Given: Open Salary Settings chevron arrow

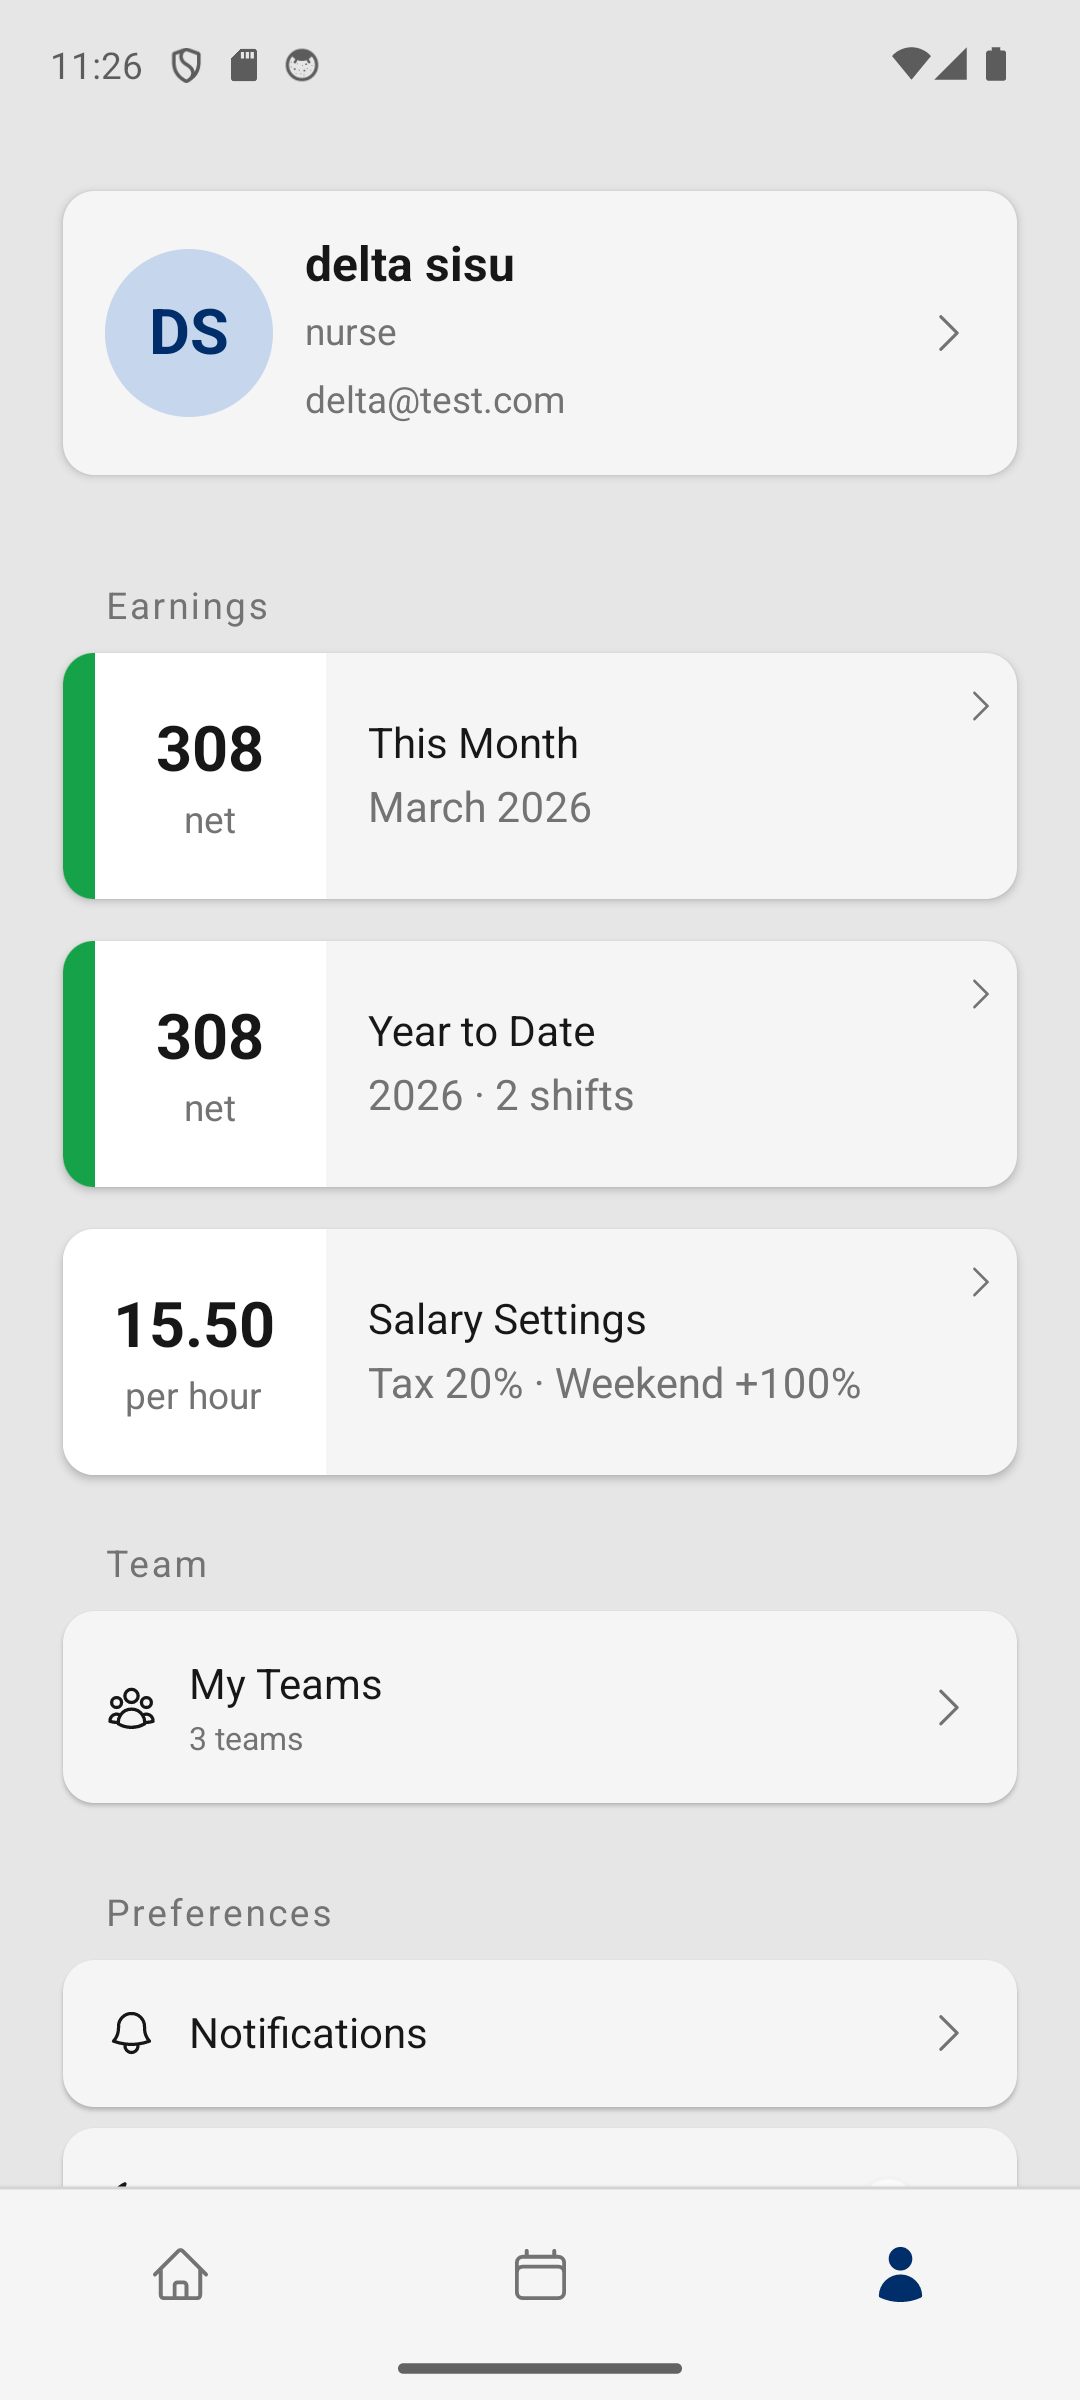Looking at the screenshot, I should point(980,1283).
